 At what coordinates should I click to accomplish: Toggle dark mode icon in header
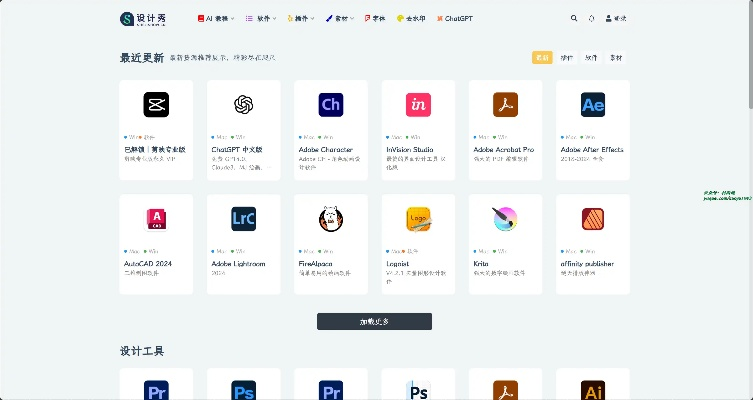591,18
